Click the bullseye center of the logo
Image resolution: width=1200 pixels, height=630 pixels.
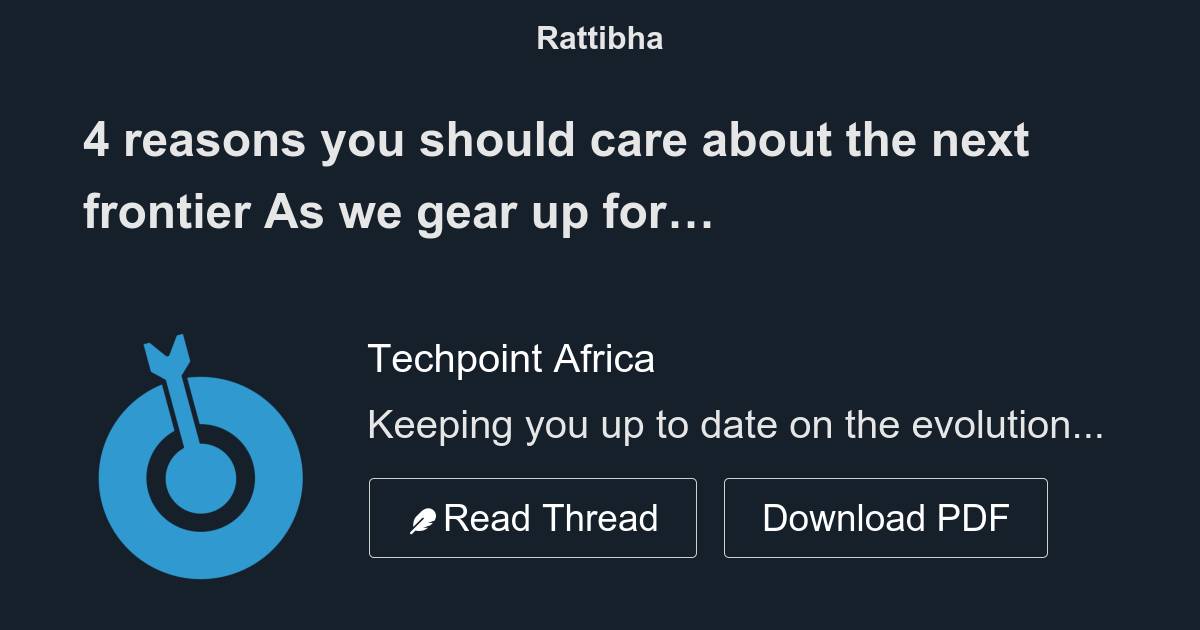(x=200, y=480)
